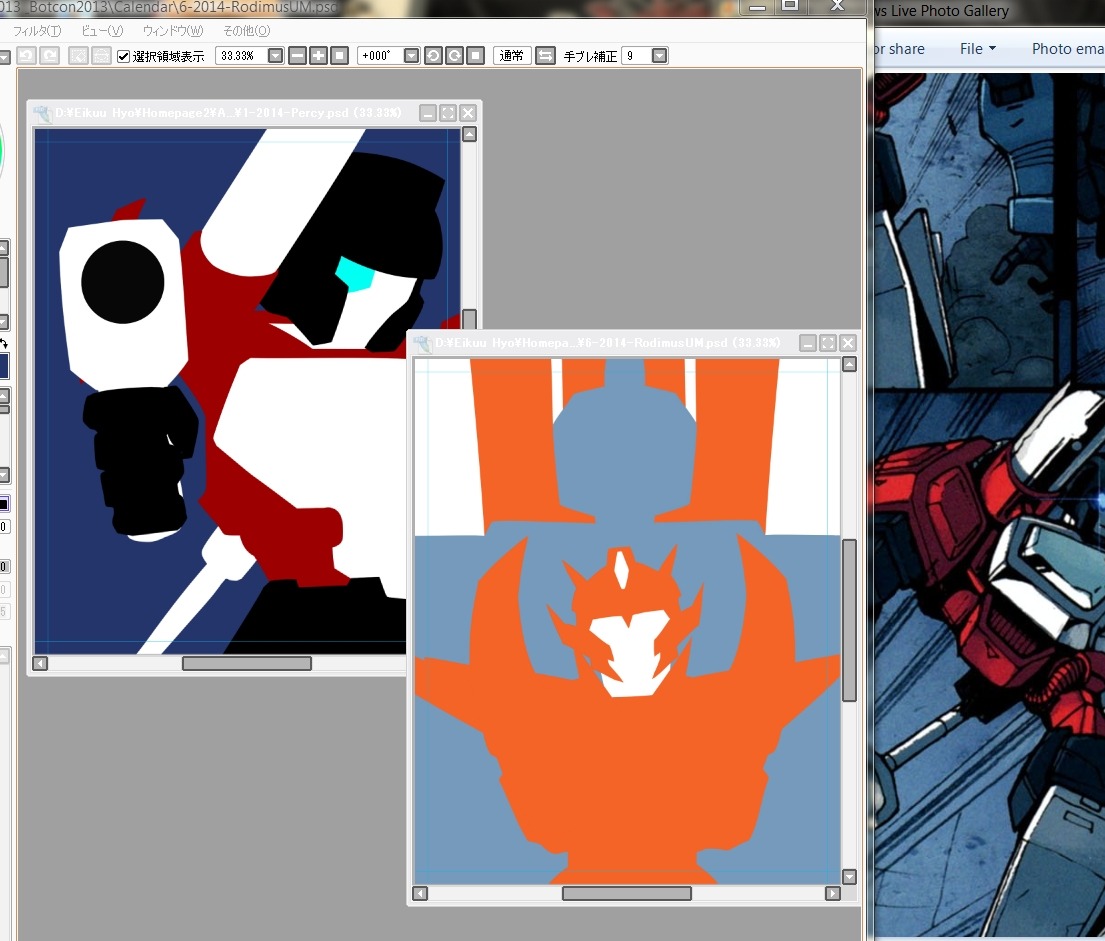The height and width of the screenshot is (941, 1105).
Task: Click the Percy window horizontal scrollbar thumb
Action: 247,663
